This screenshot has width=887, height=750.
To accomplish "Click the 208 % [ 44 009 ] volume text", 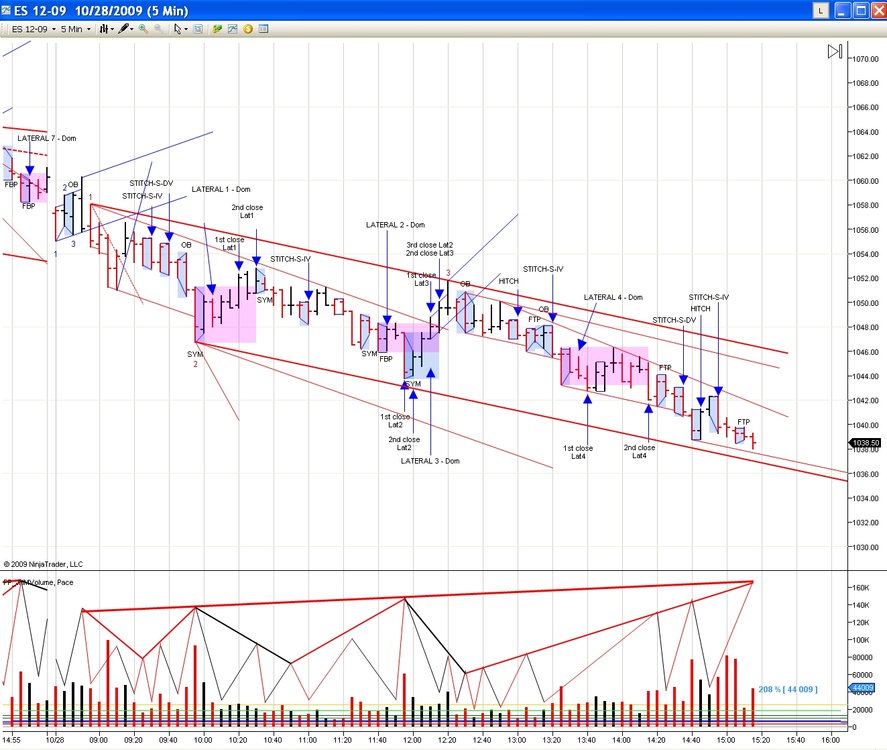I will [788, 689].
